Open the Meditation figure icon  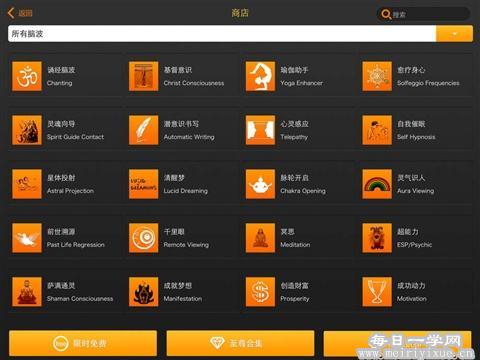click(x=260, y=238)
